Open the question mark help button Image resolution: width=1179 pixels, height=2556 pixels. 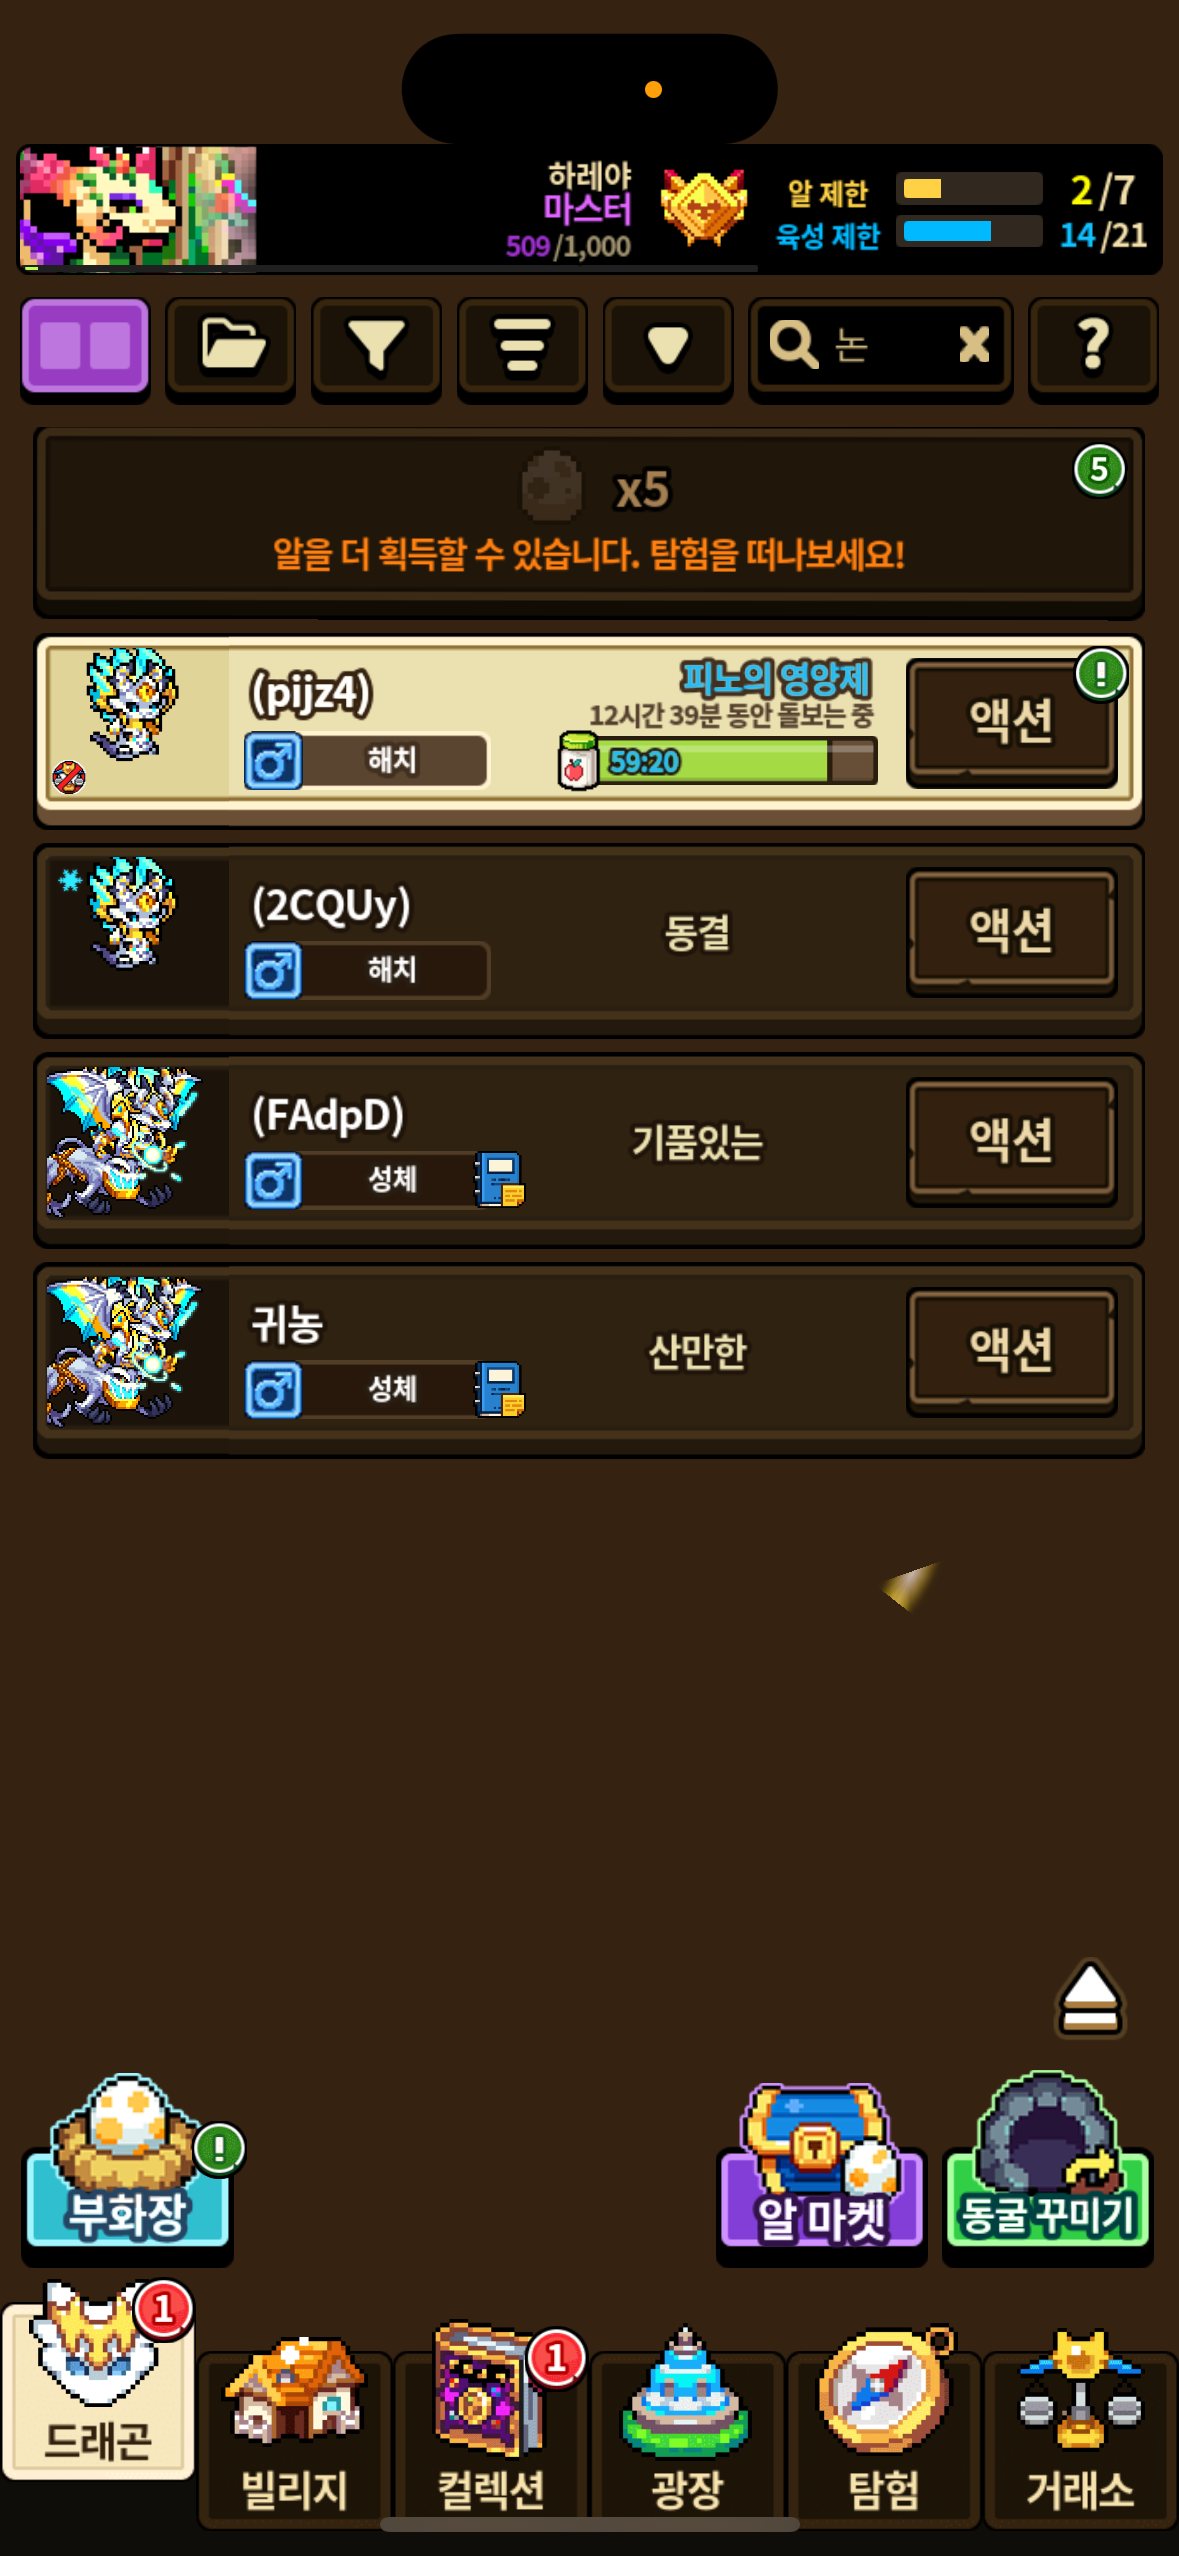point(1093,346)
